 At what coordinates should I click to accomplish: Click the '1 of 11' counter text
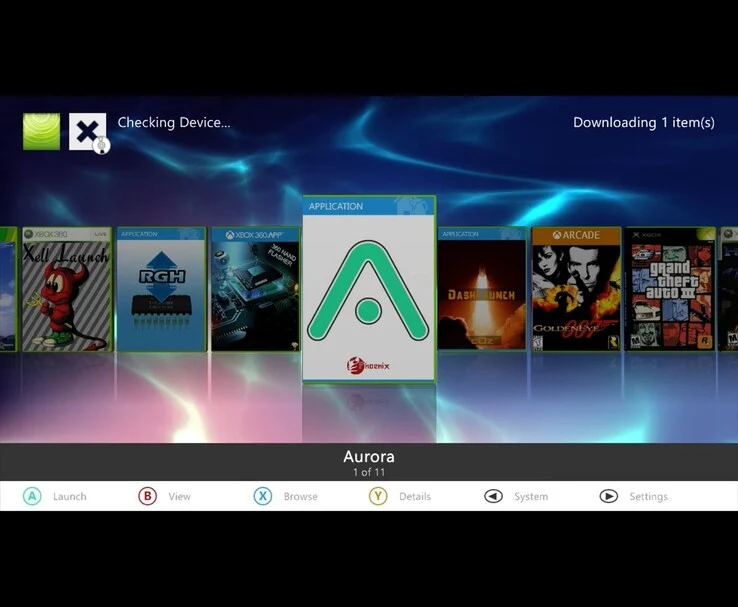tap(369, 472)
